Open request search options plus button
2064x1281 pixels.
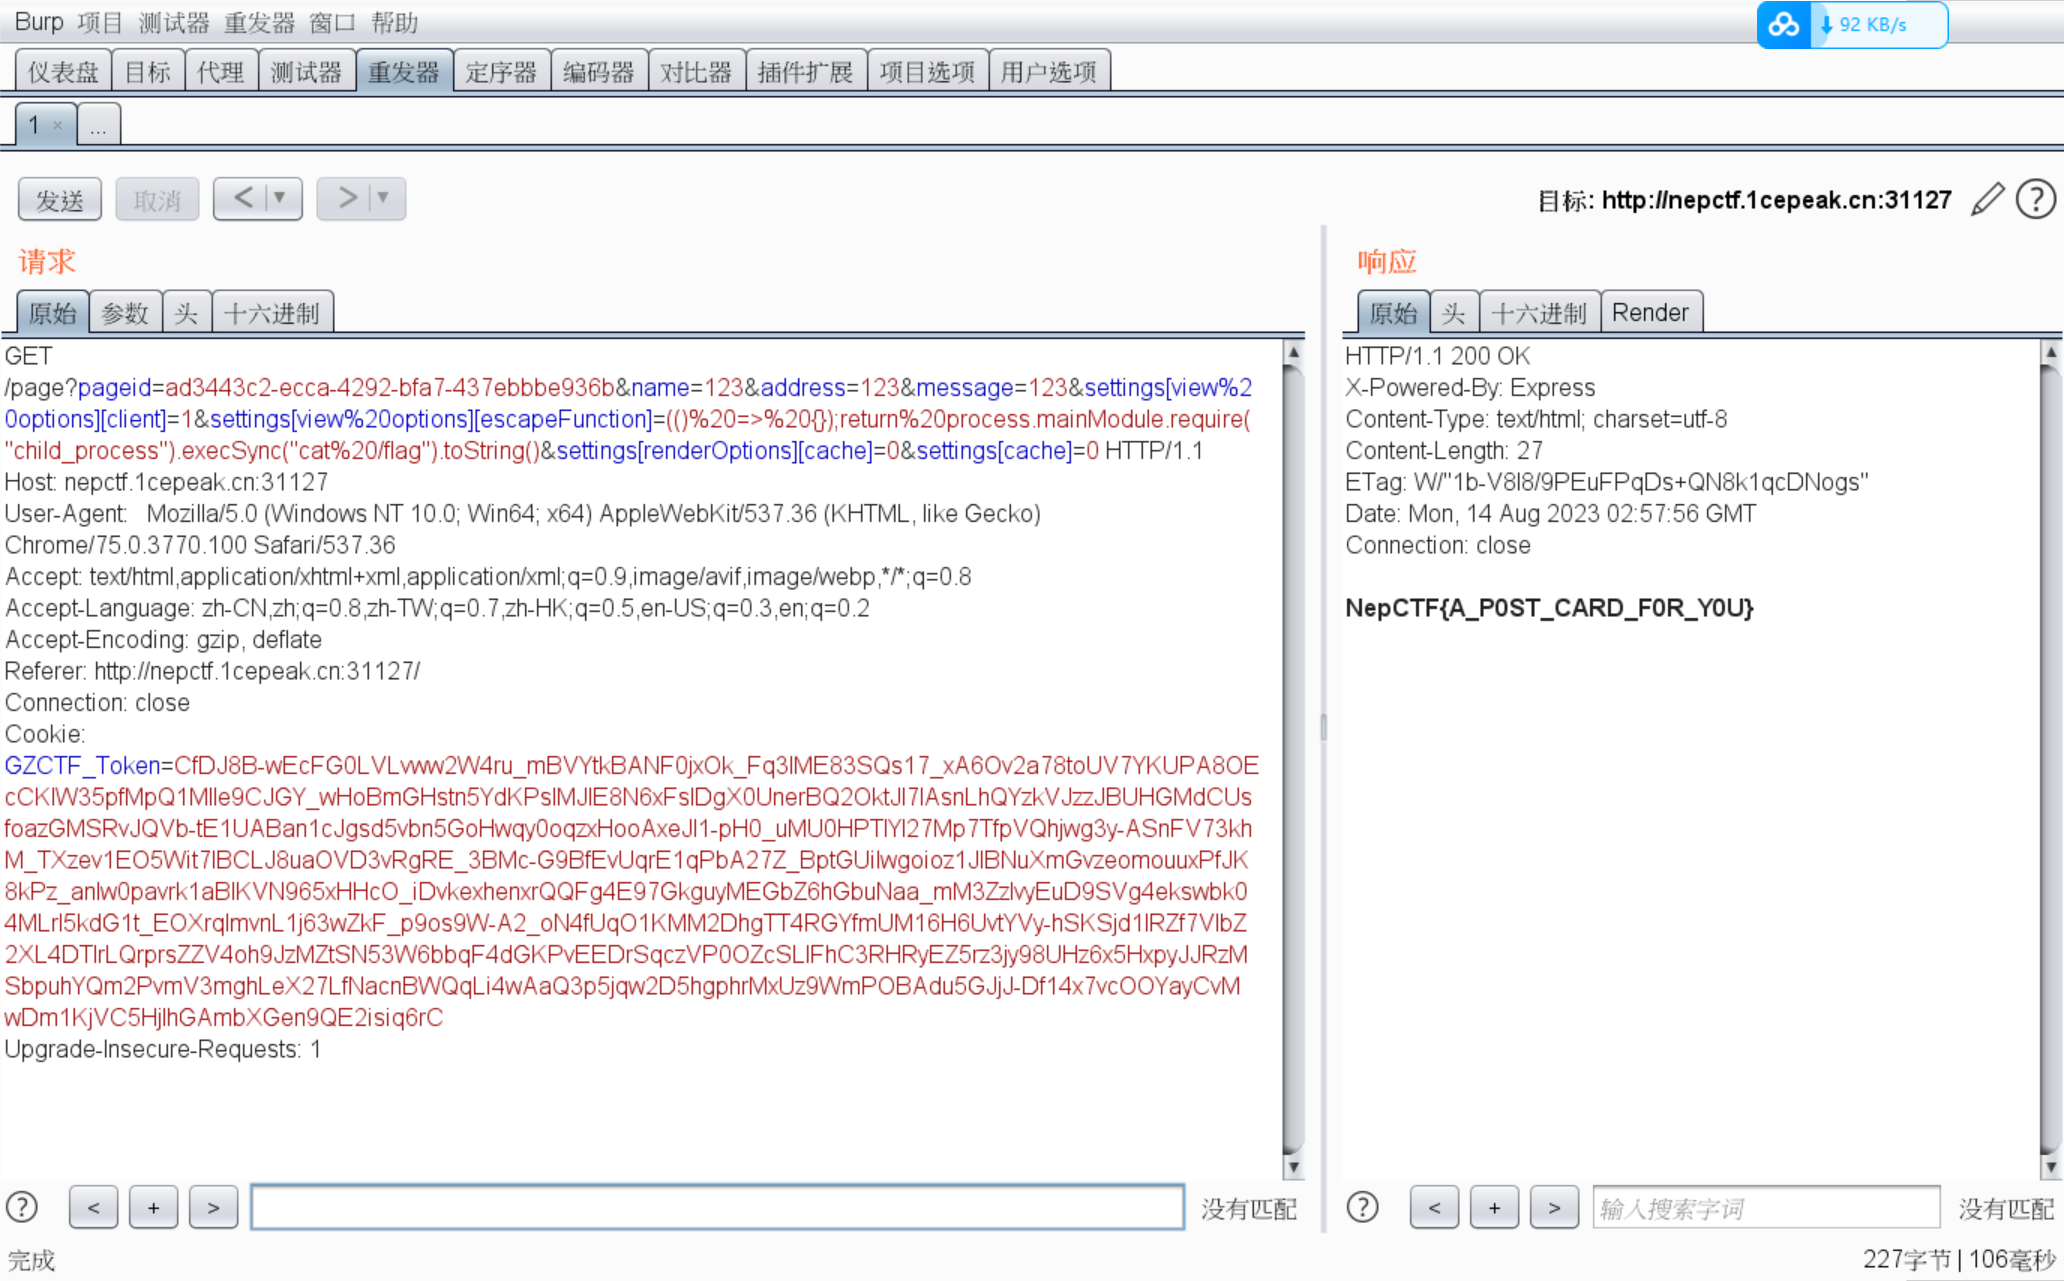(x=153, y=1207)
